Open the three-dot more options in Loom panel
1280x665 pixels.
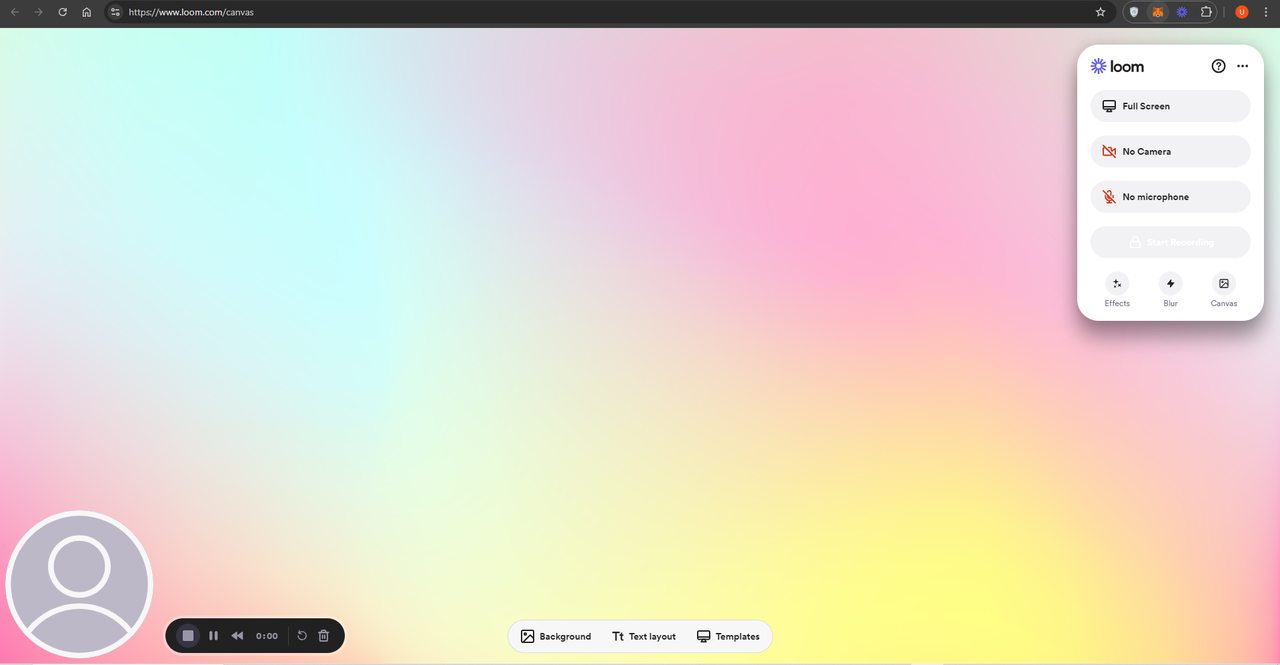click(x=1242, y=66)
